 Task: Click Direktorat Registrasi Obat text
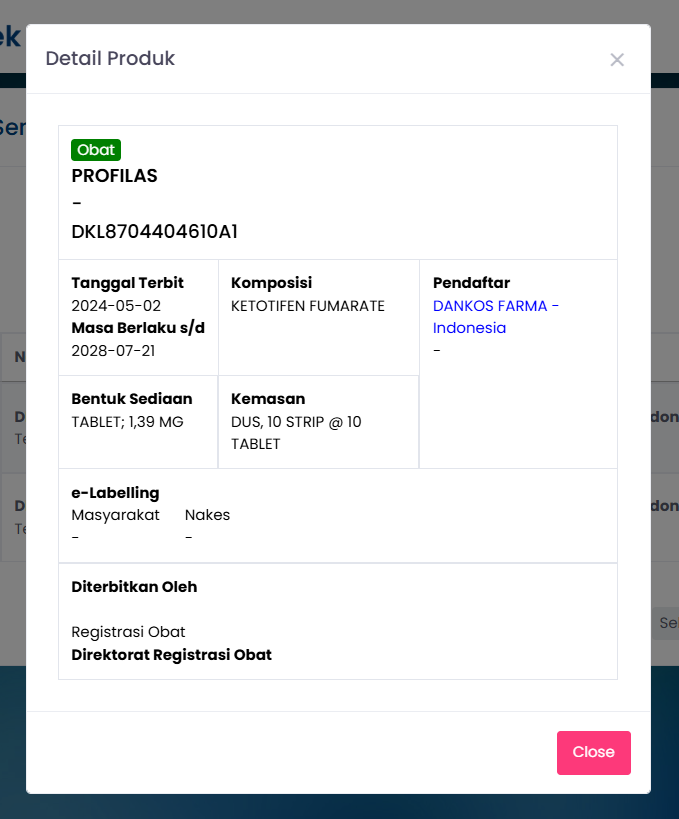170,654
